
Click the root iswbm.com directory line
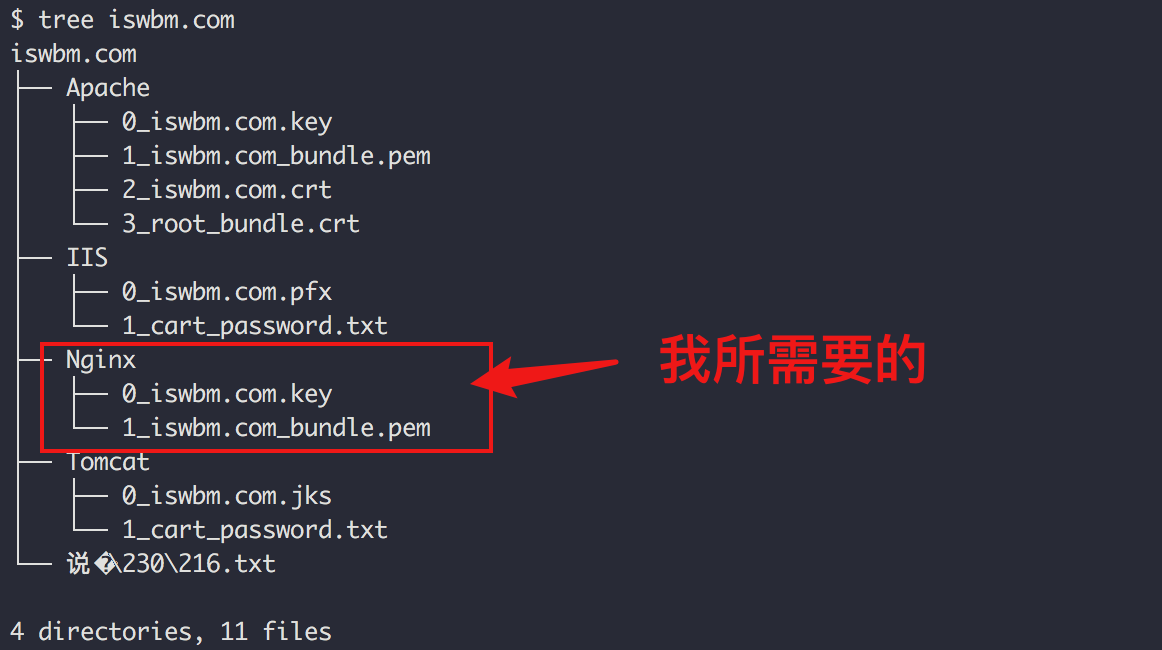click(x=74, y=54)
